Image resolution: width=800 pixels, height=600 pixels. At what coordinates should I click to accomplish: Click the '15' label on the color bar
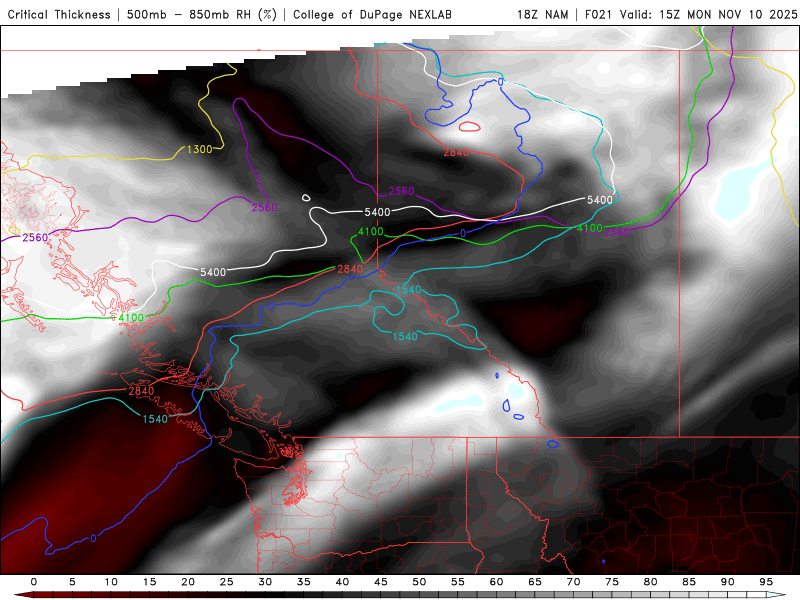coord(149,582)
